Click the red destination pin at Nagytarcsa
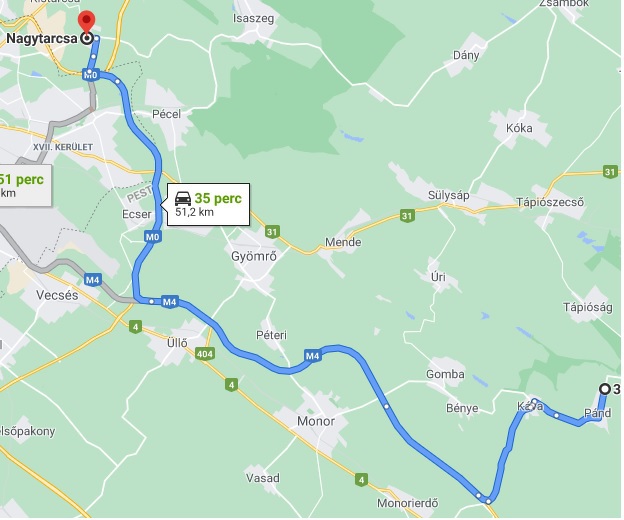Viewport: 624px width, 520px height. point(86,22)
